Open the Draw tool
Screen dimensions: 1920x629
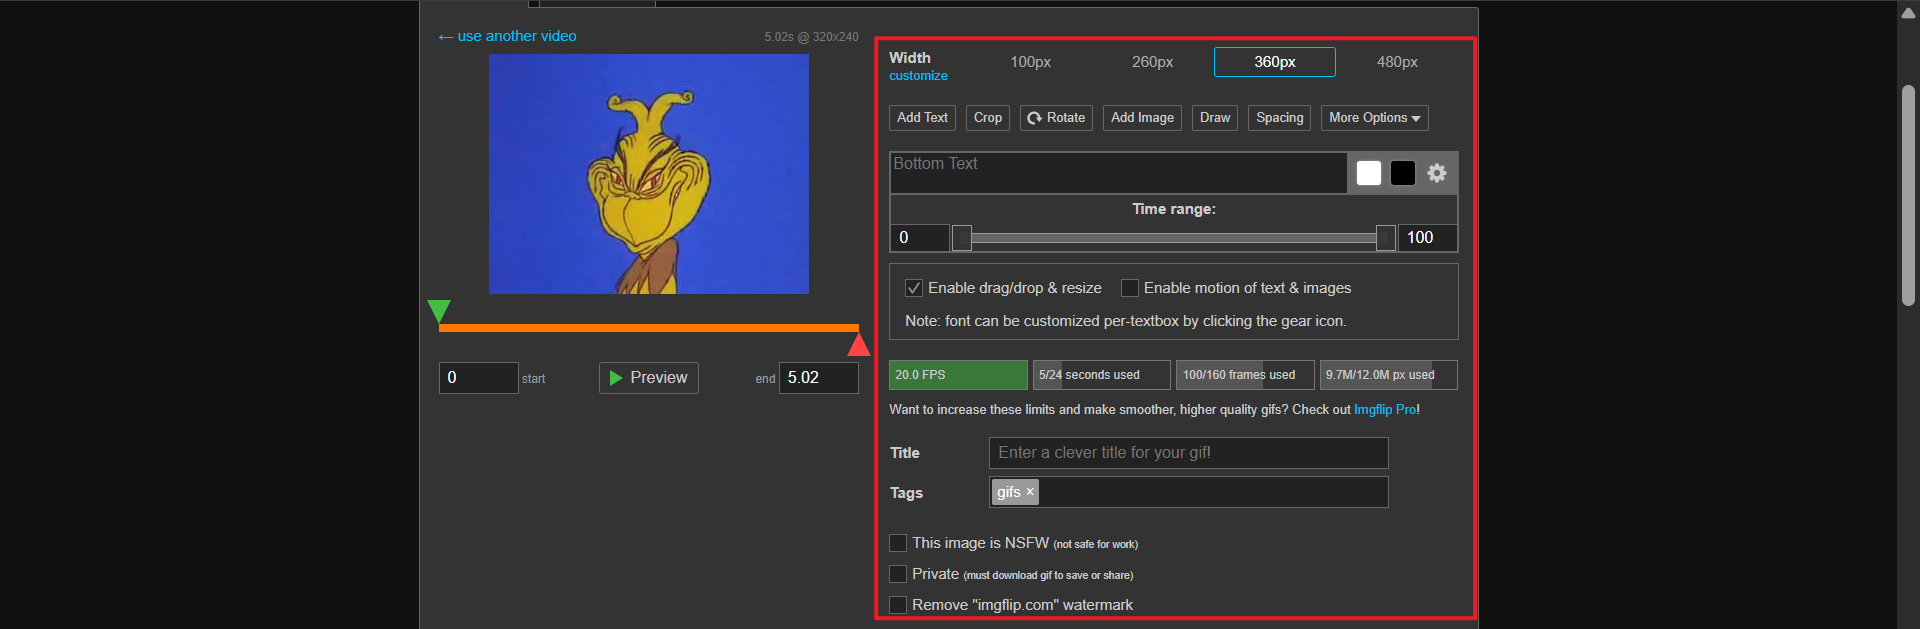point(1215,118)
